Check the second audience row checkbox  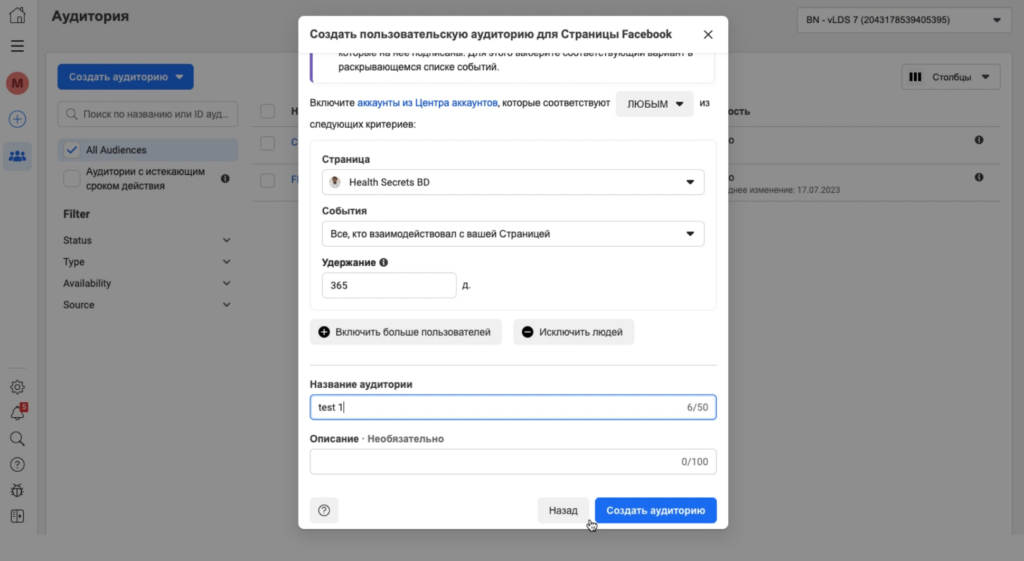(268, 180)
